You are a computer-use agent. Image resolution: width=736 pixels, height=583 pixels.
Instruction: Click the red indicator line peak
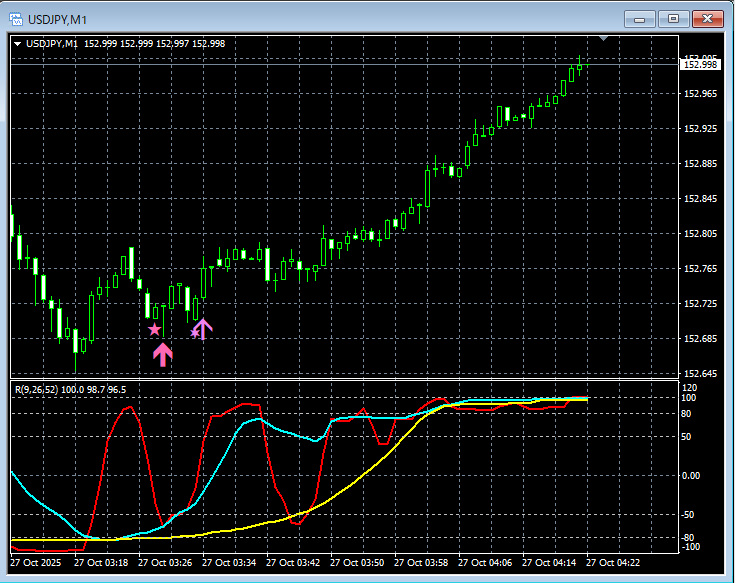(128, 407)
